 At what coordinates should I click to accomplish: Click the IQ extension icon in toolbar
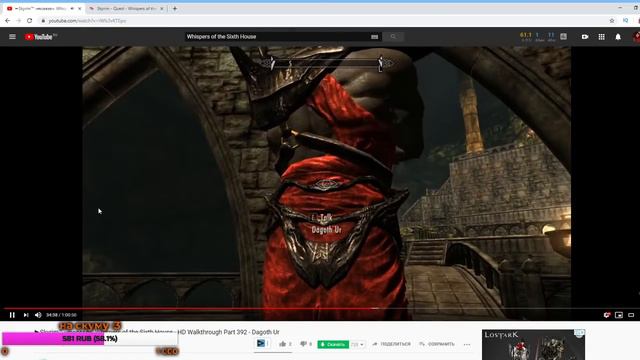pos(626,20)
